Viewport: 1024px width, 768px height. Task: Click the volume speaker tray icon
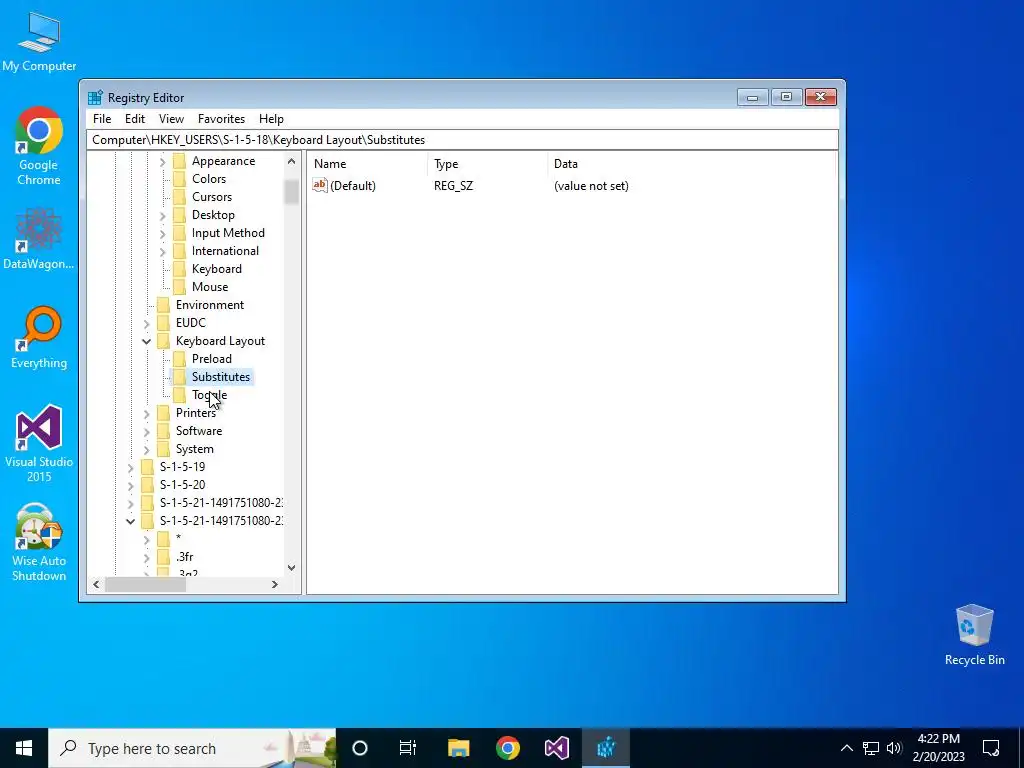pyautogui.click(x=894, y=748)
